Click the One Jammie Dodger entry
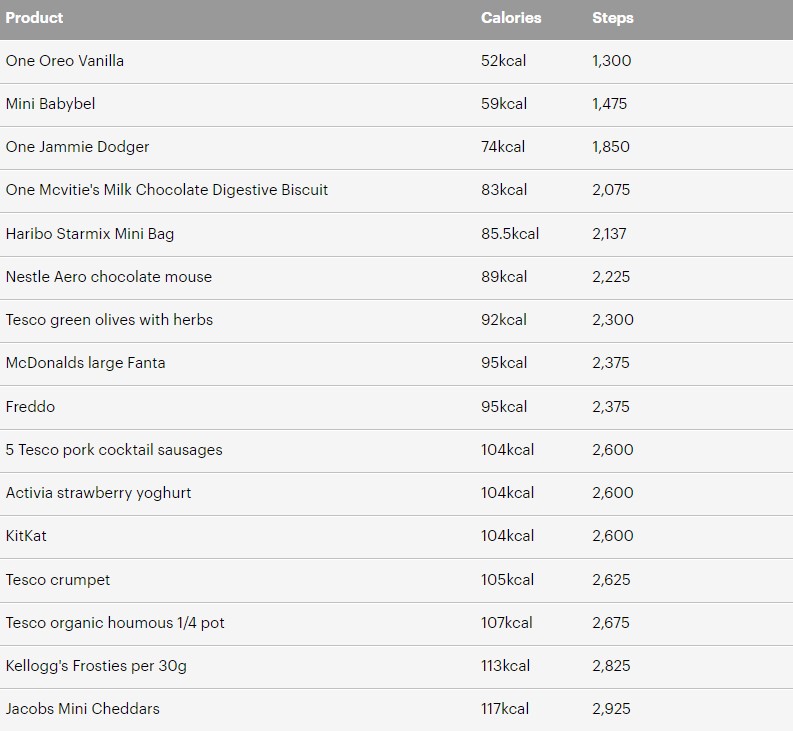The height and width of the screenshot is (731, 793). (77, 147)
